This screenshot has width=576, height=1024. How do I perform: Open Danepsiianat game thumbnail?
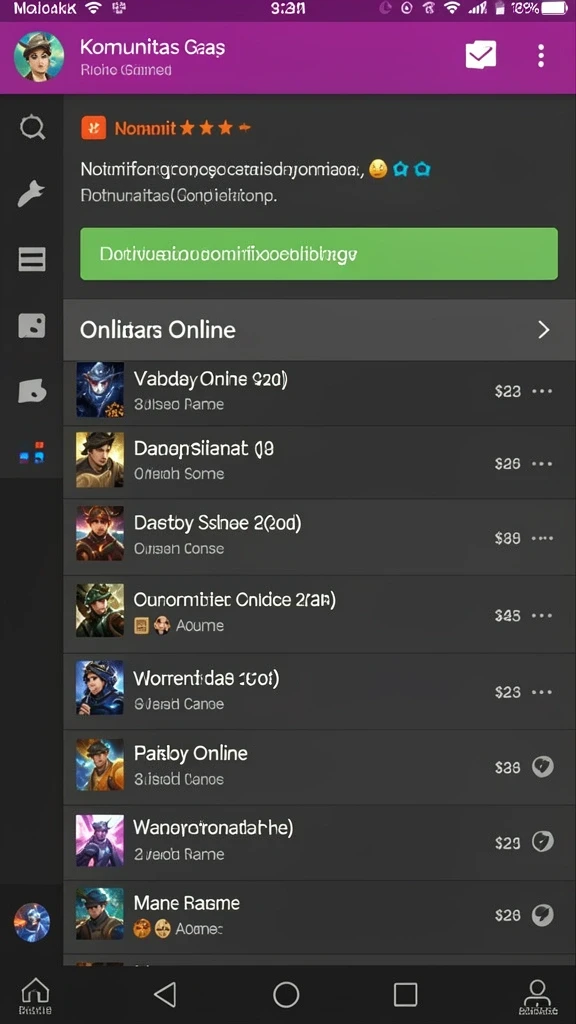tap(100, 460)
